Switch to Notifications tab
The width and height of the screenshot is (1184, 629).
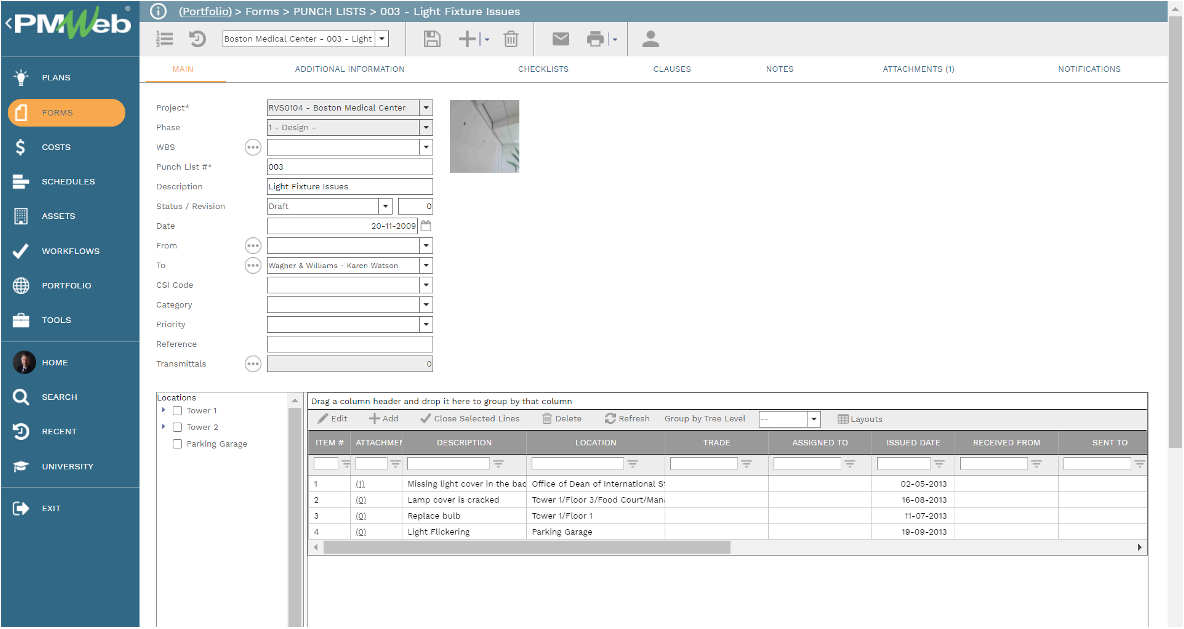[1089, 69]
